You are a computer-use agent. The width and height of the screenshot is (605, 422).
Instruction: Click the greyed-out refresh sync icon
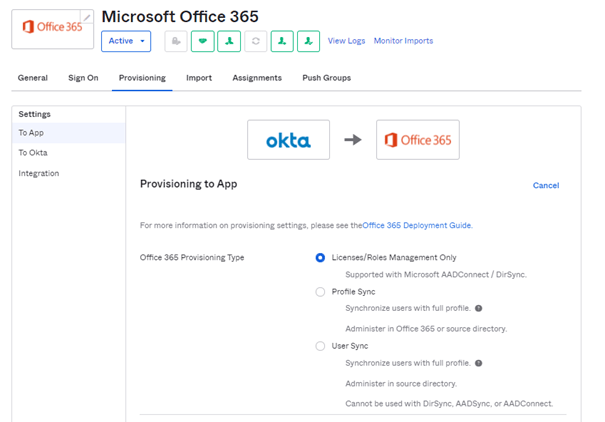point(256,41)
